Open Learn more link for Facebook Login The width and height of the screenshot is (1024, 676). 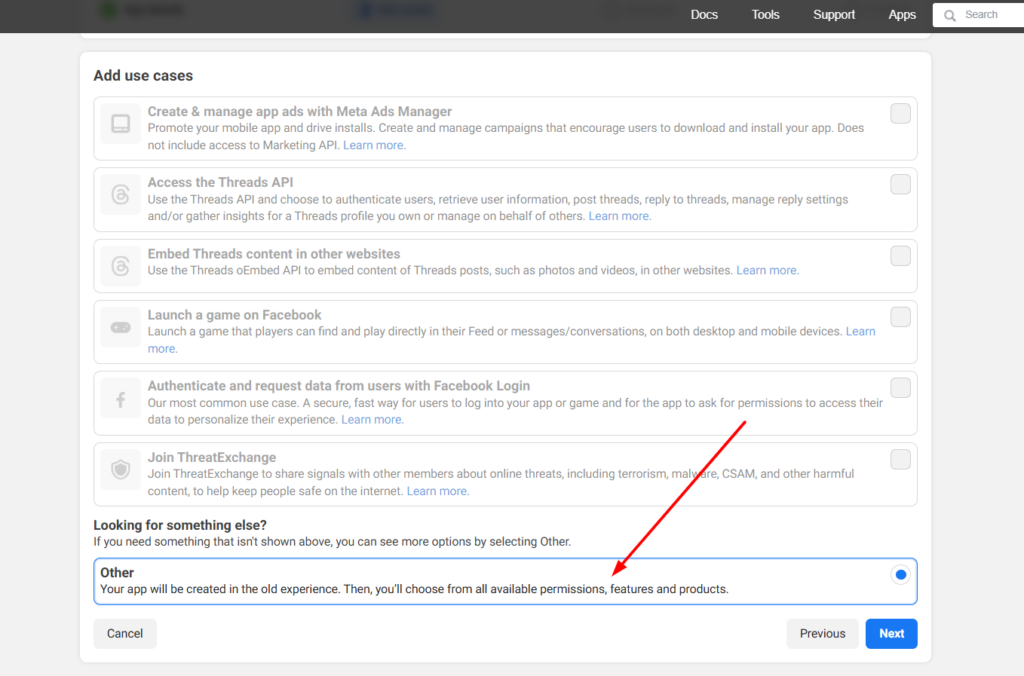point(372,420)
